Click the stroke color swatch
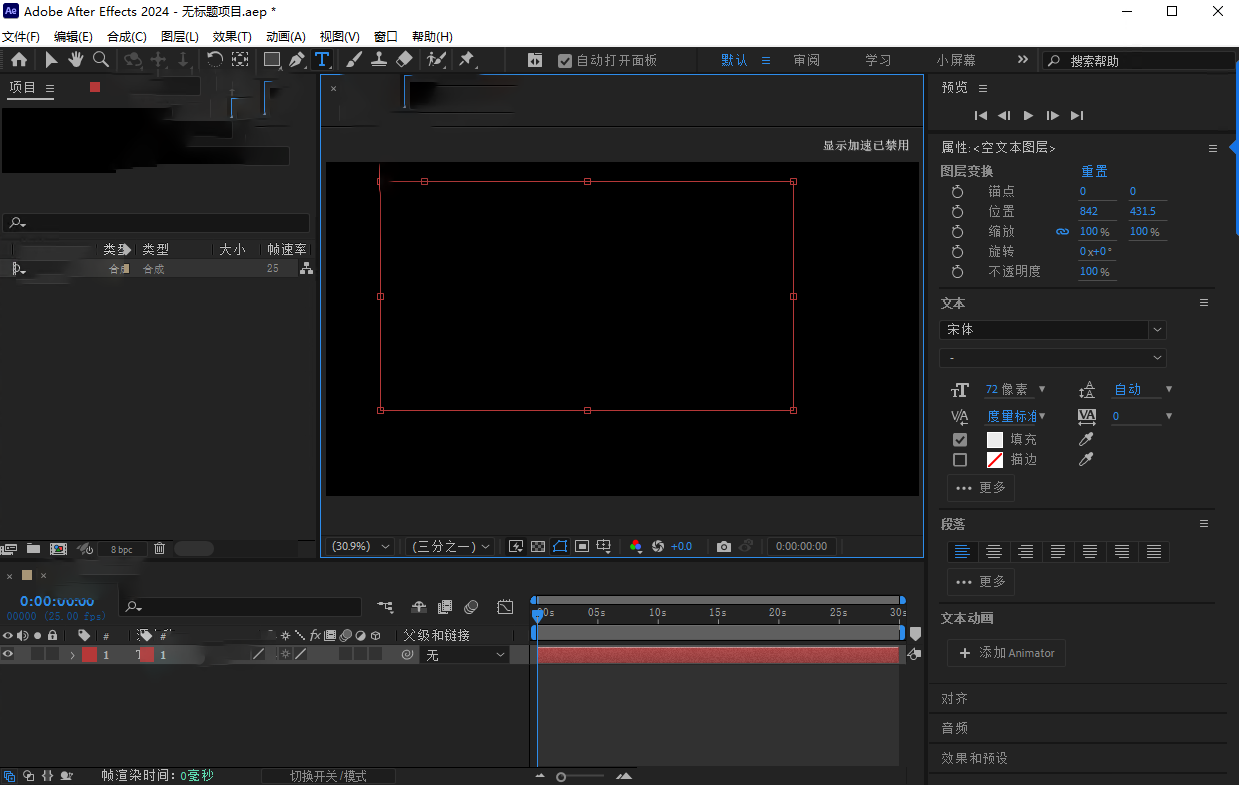The height and width of the screenshot is (785, 1239). 995,460
